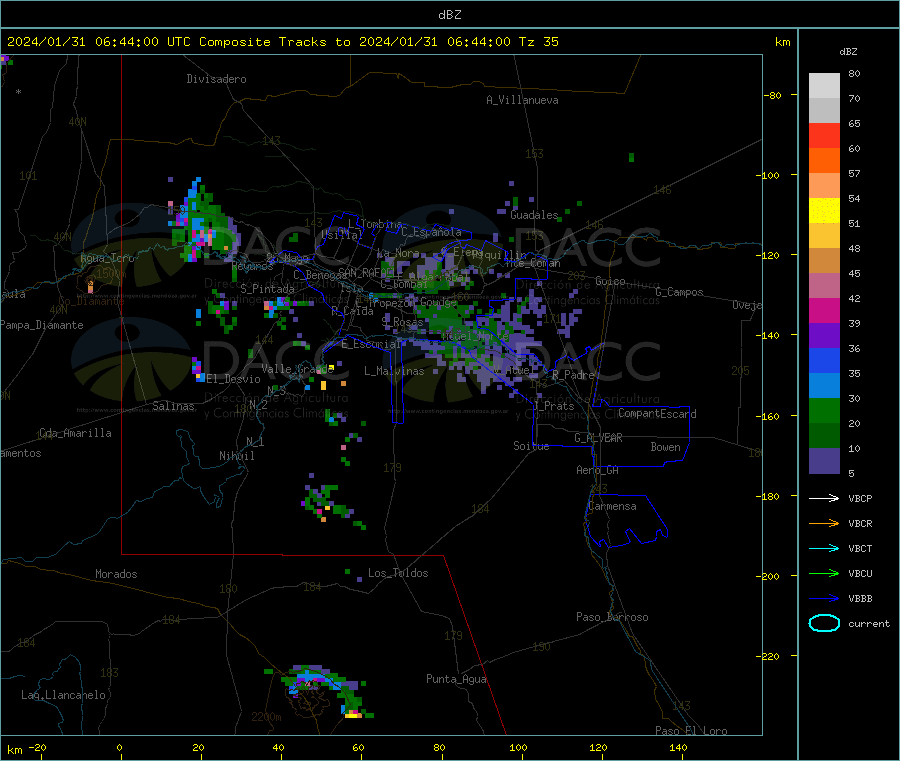Viewport: 900px width, 761px height.
Task: Click the A_Villanueva place label
Action: [x=522, y=100]
